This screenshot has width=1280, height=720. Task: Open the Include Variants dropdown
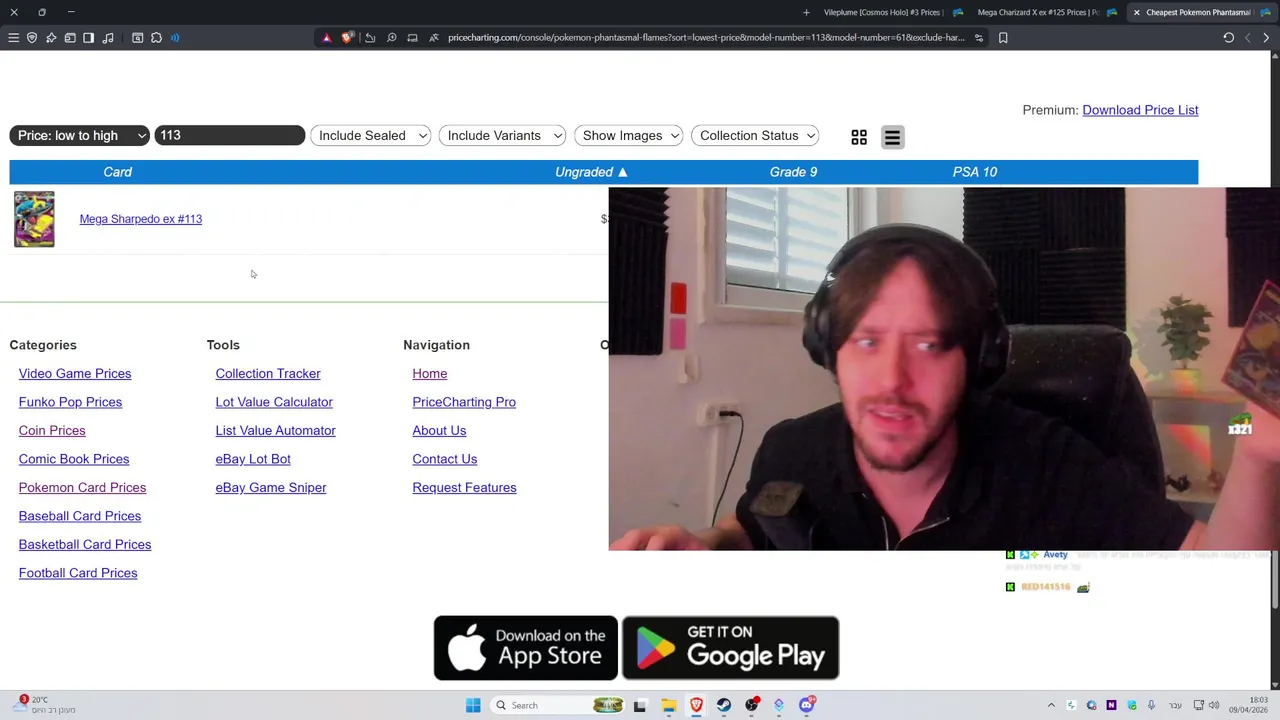503,135
